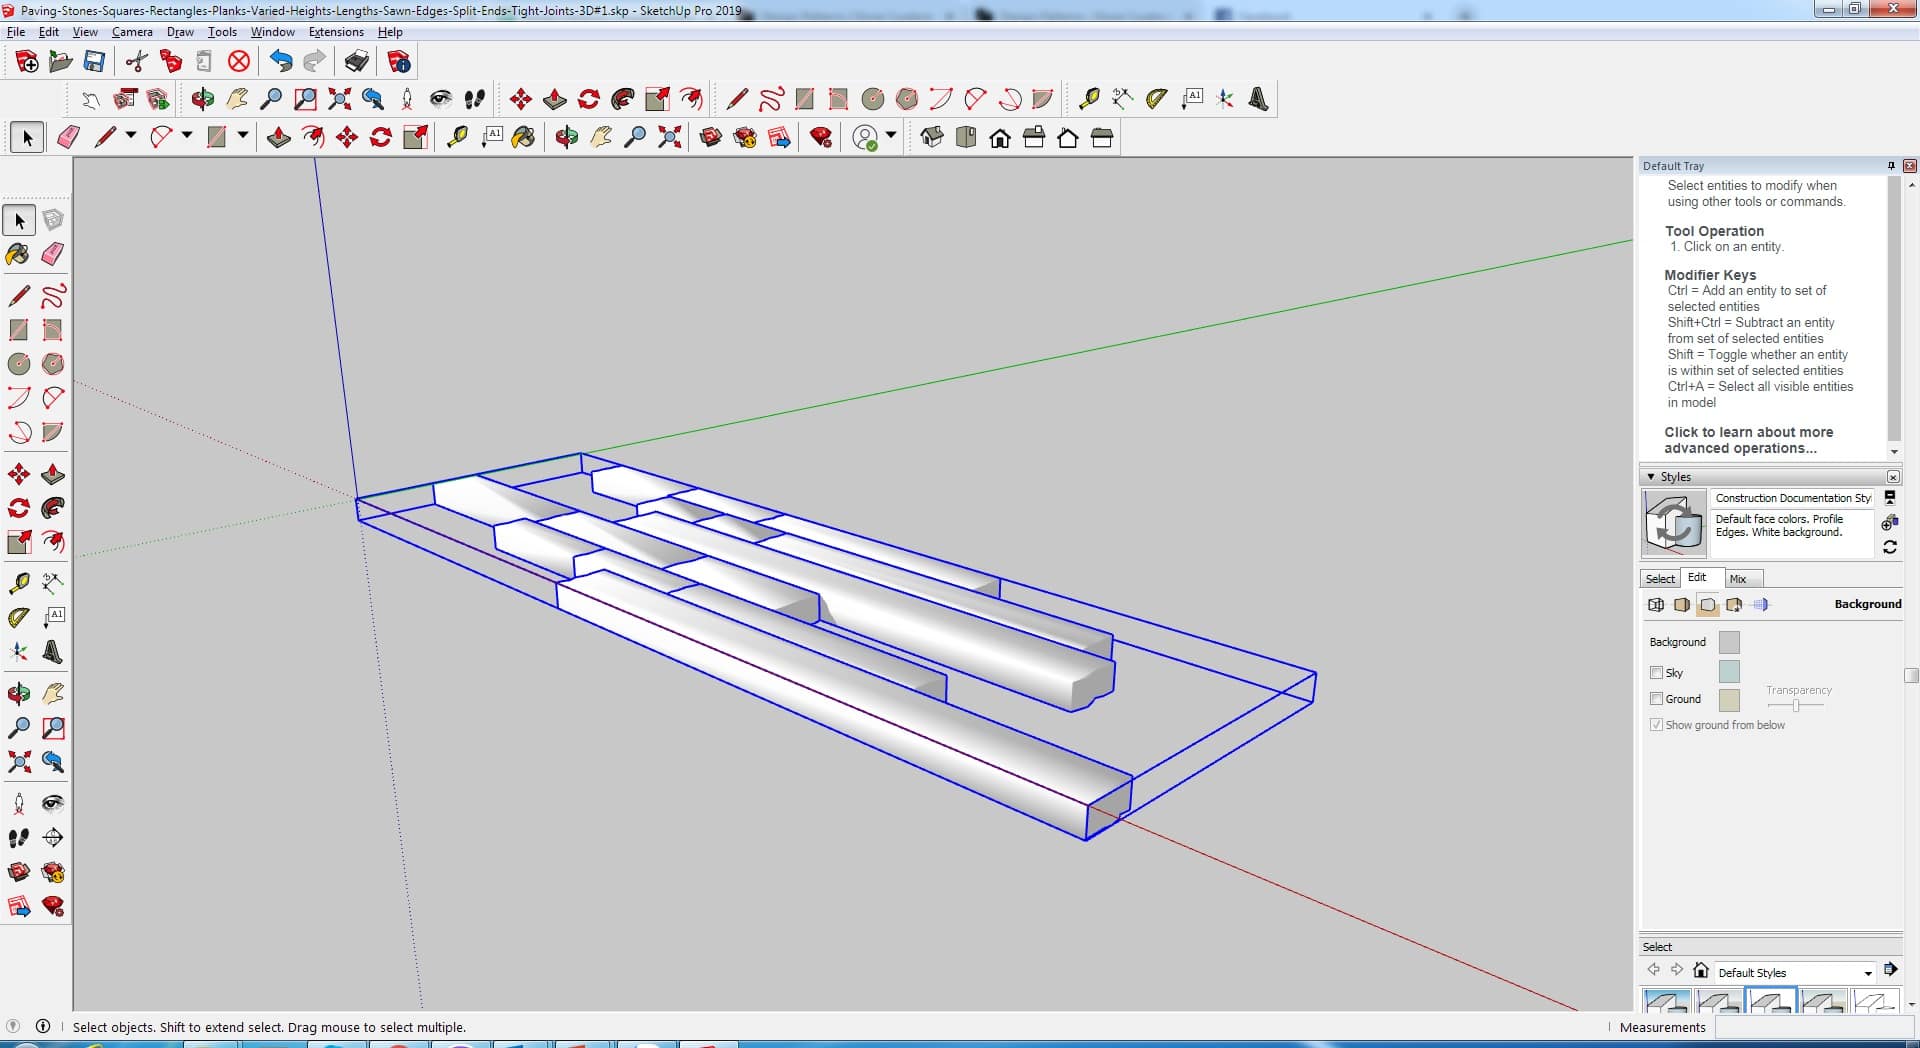Open the shape tool dropdown arrow
The height and width of the screenshot is (1048, 1920).
click(x=243, y=135)
